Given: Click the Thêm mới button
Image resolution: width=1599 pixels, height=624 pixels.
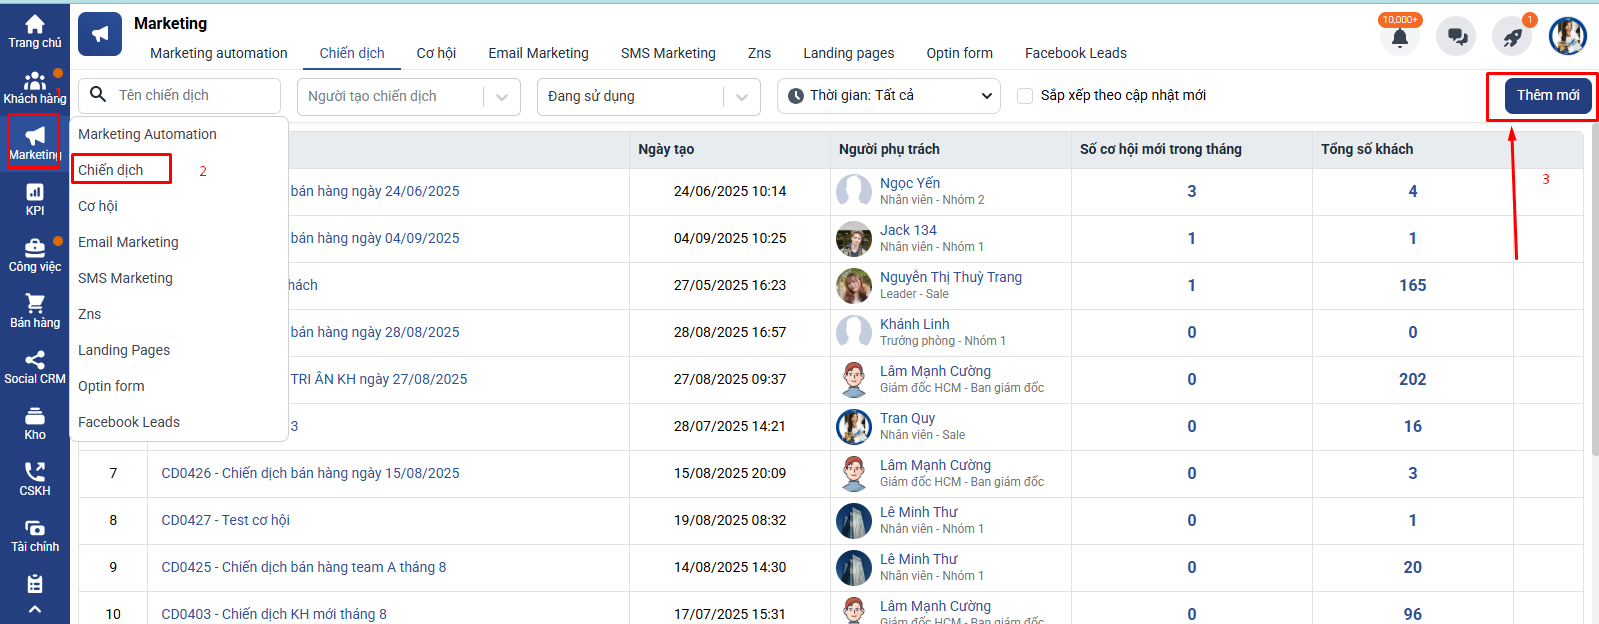Looking at the screenshot, I should tap(1547, 96).
